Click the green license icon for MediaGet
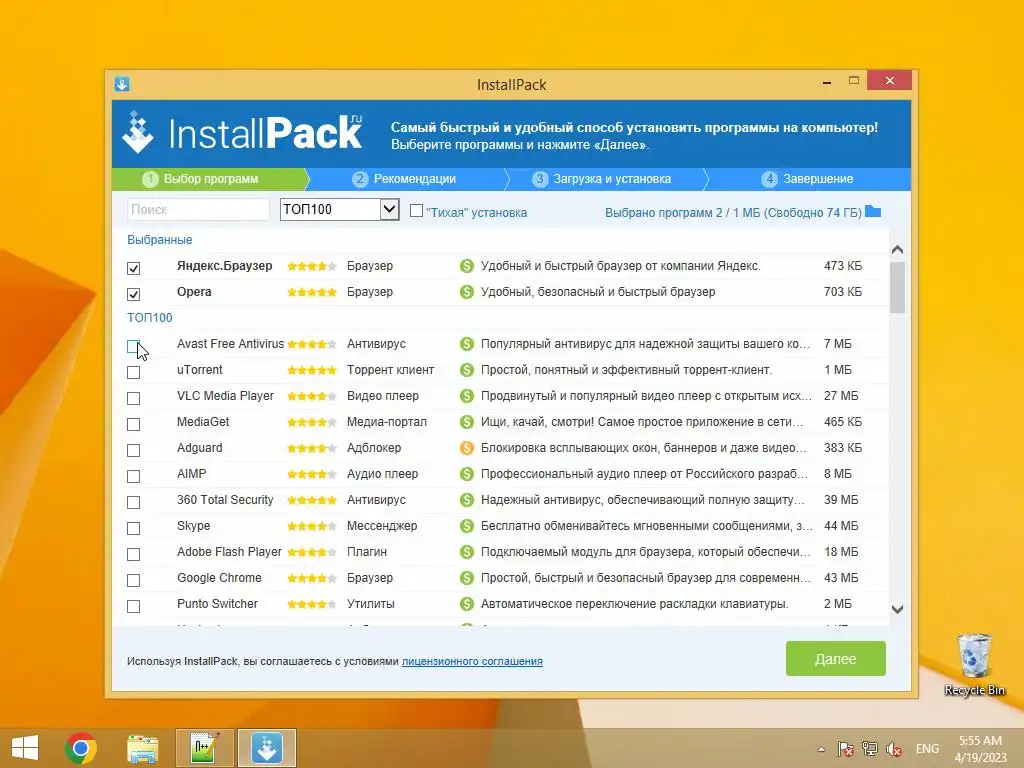 (466, 422)
